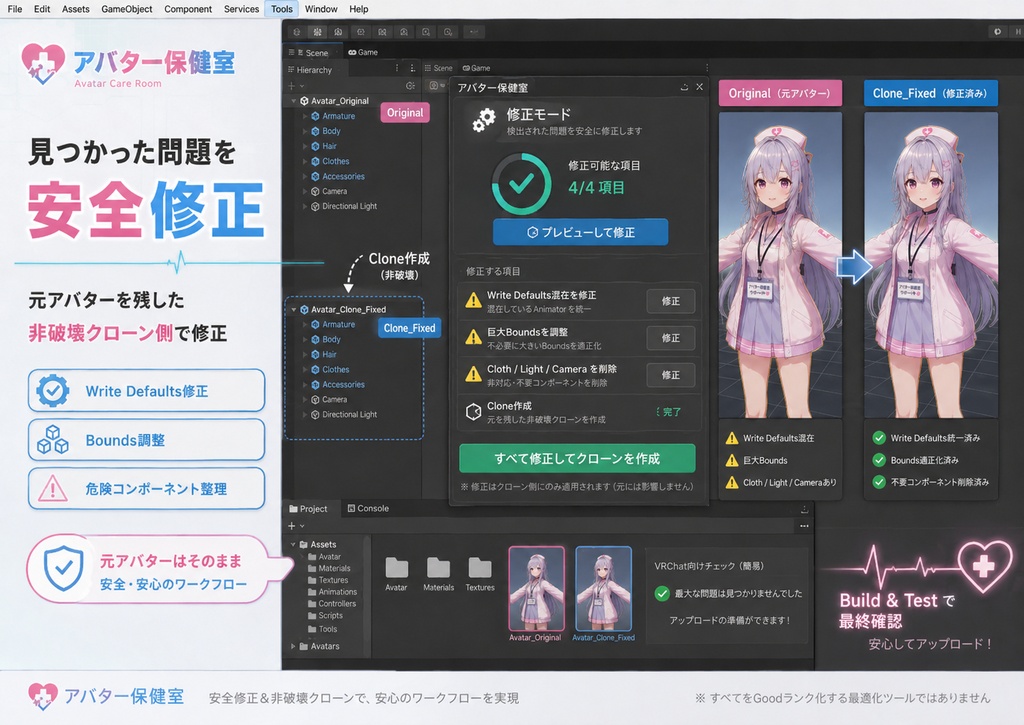Click Armature object icon under Avatar_Original

coord(315,116)
